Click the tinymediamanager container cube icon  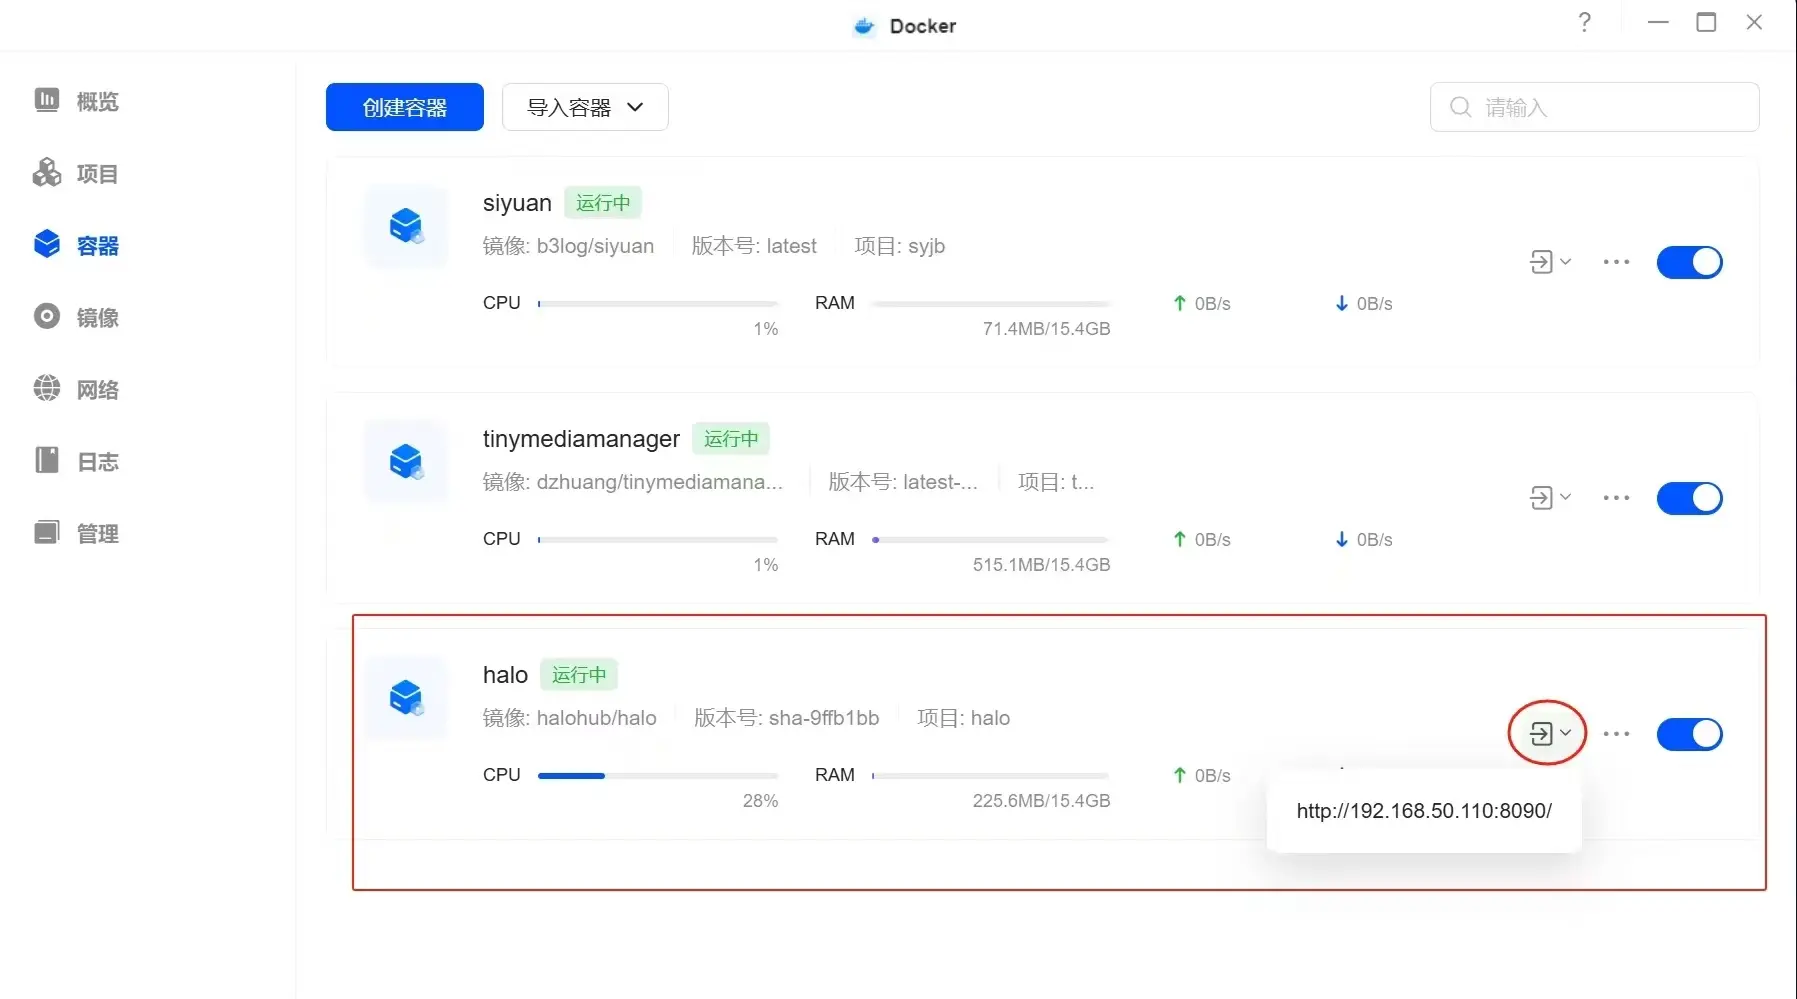pyautogui.click(x=406, y=462)
